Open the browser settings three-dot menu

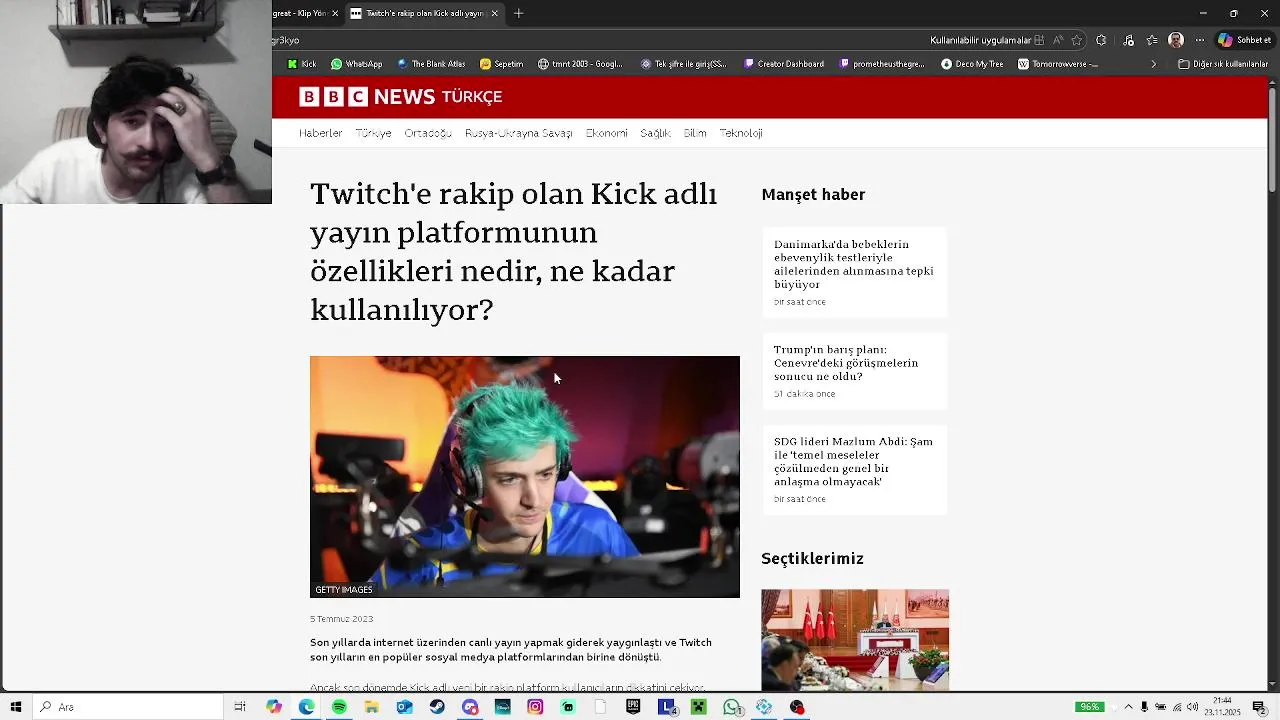tap(1200, 40)
